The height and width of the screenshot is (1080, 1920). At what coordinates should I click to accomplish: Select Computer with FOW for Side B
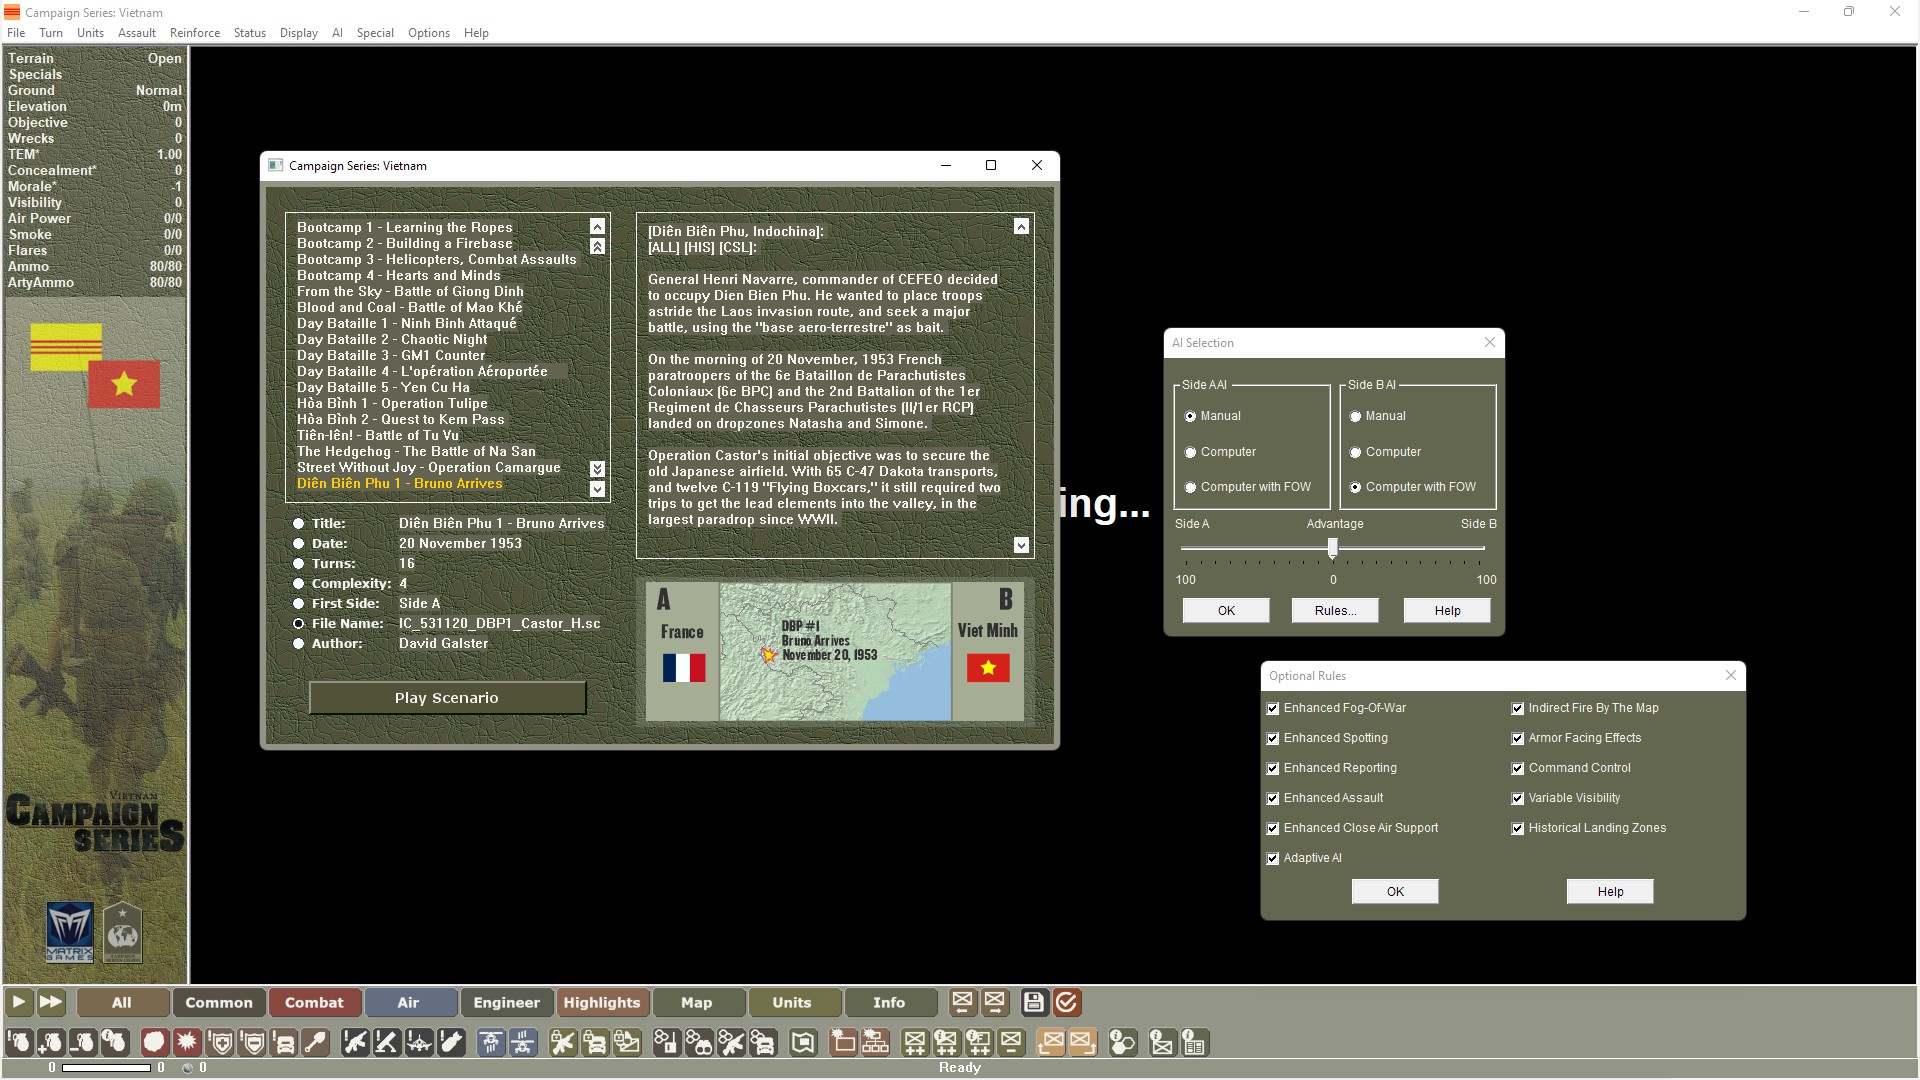1356,487
